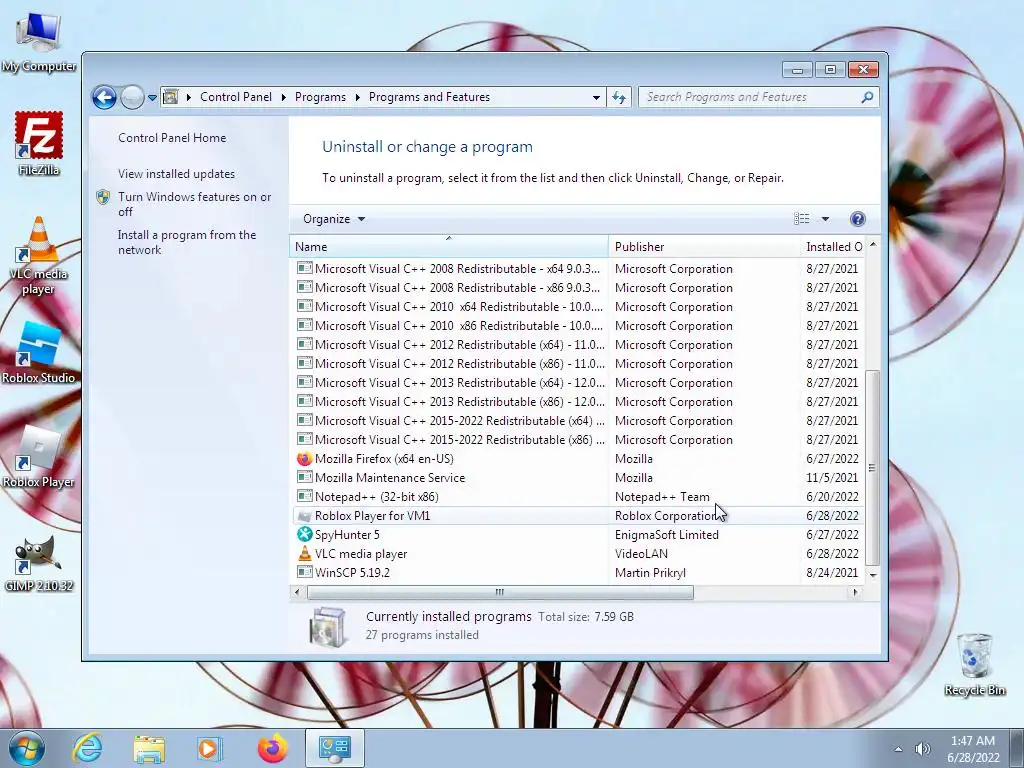Click scroll right arrow of program list
Screen dimensions: 1024x768
[x=856, y=592]
